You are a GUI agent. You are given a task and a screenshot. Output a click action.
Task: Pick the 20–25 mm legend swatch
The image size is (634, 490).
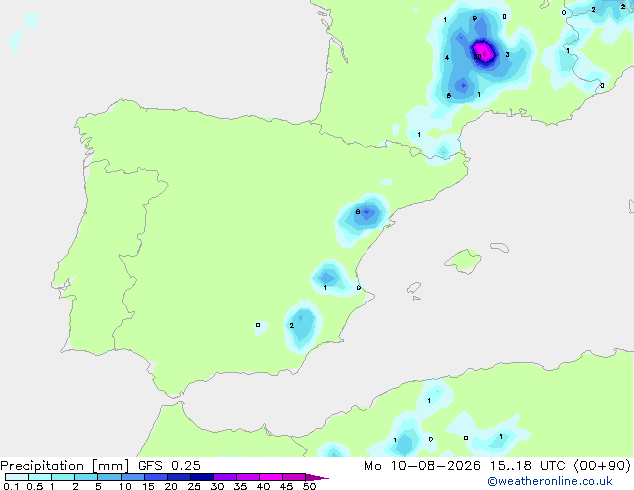(x=178, y=477)
